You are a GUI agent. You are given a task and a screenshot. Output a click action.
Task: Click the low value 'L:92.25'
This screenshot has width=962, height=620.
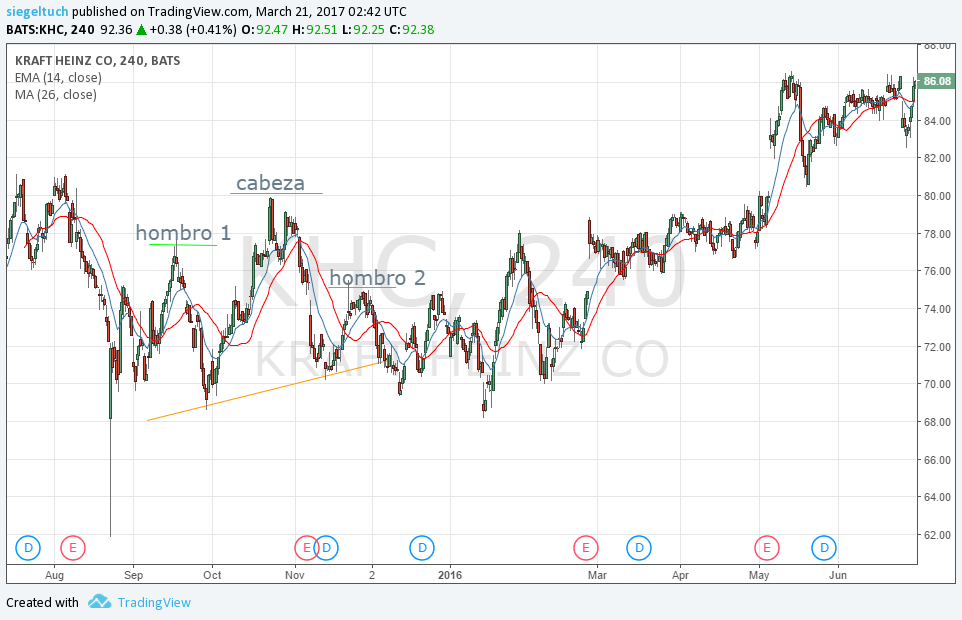click(x=364, y=29)
